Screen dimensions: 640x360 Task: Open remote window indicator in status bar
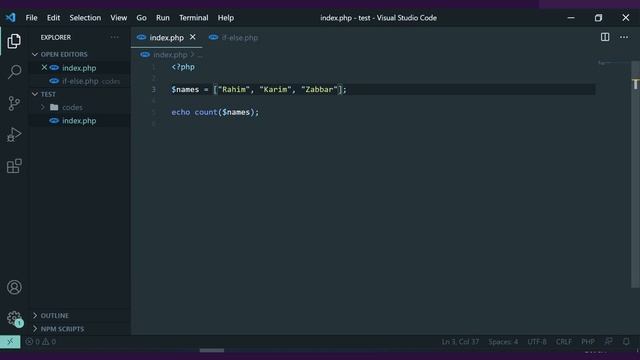coord(10,342)
